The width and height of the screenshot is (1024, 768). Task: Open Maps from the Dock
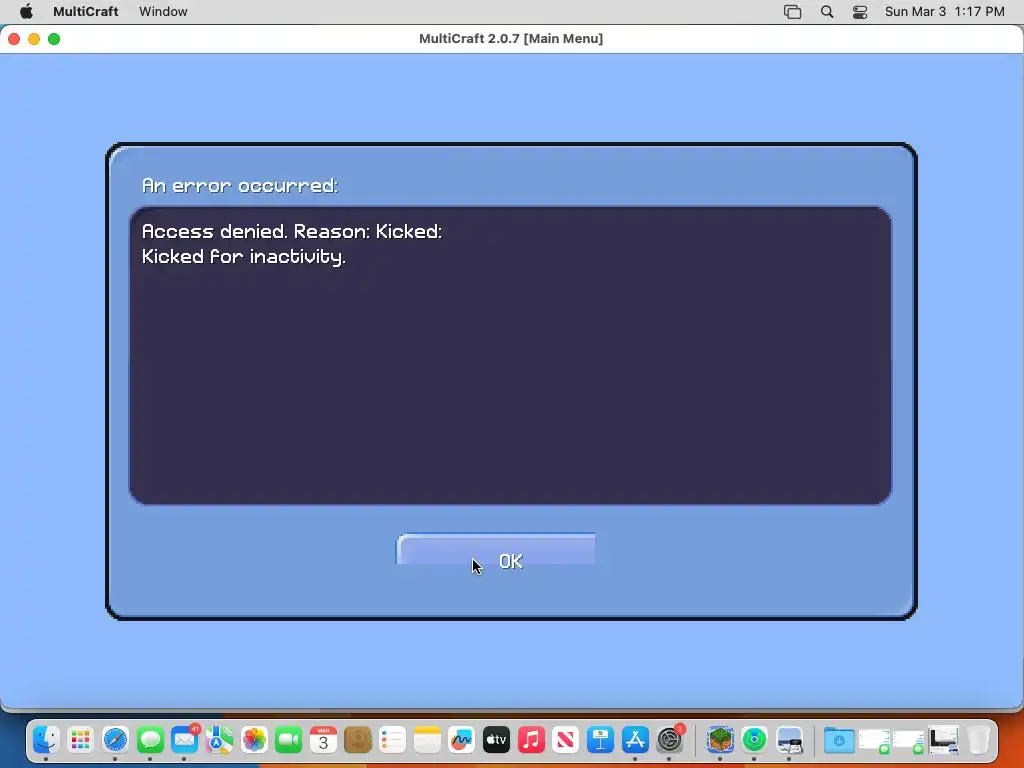[219, 740]
